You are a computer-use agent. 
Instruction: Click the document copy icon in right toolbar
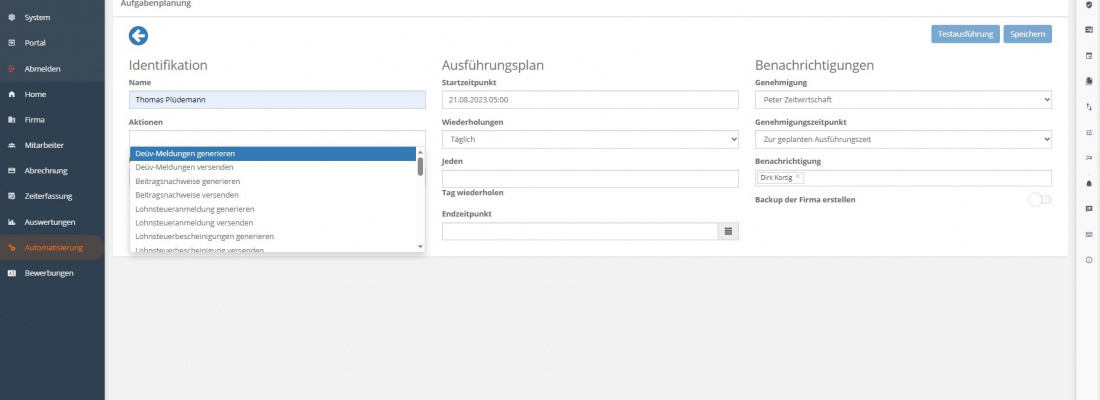(1089, 81)
